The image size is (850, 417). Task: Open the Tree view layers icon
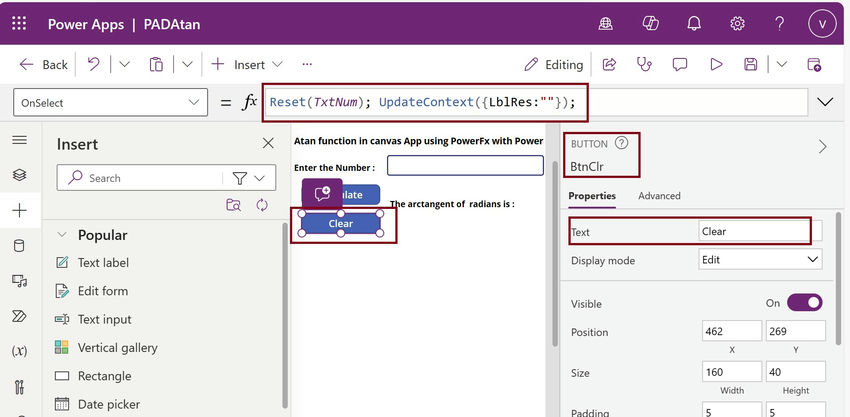(x=20, y=175)
